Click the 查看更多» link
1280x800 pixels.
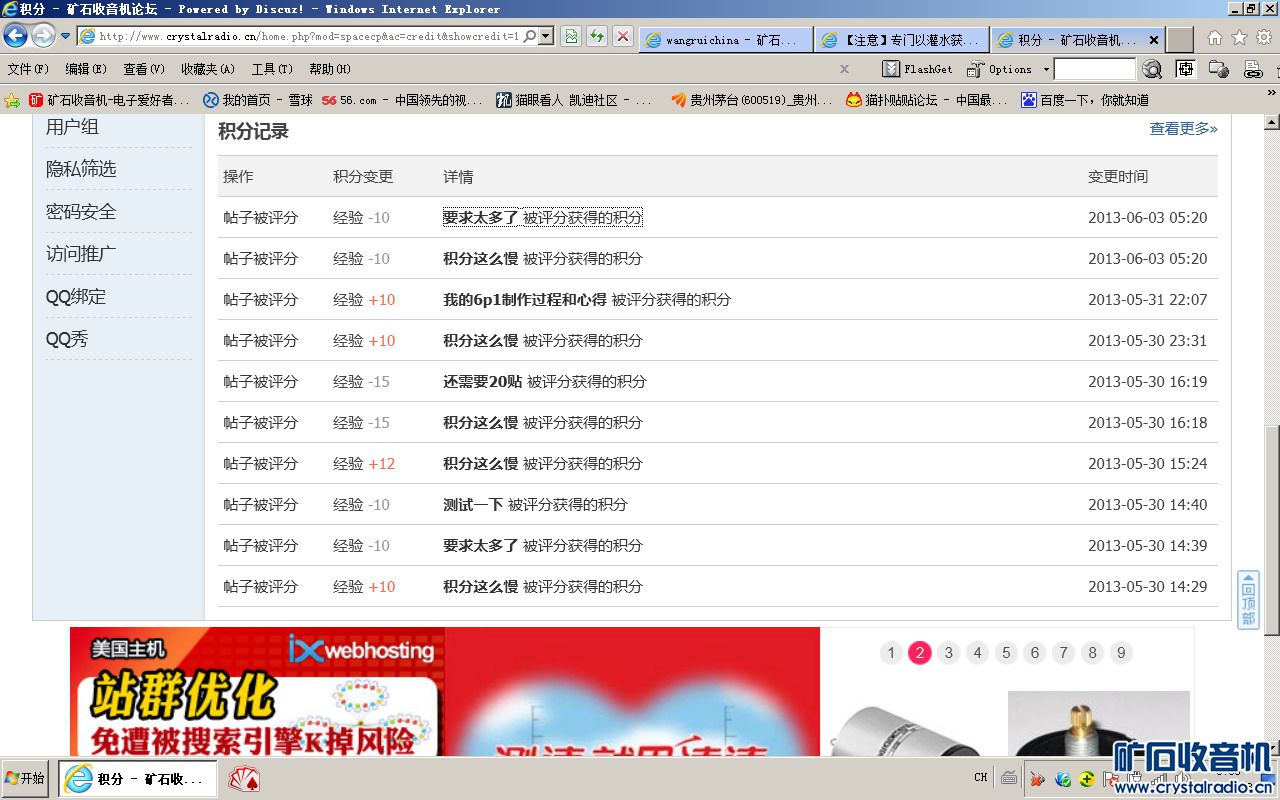1183,129
